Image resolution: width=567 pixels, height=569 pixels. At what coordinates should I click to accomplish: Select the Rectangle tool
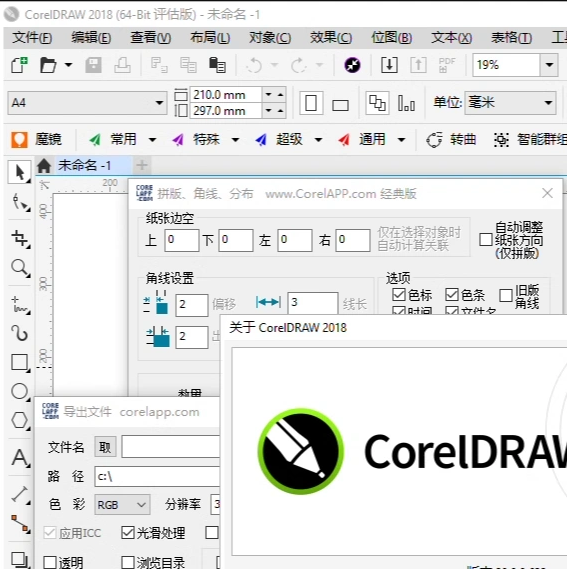click(20, 363)
